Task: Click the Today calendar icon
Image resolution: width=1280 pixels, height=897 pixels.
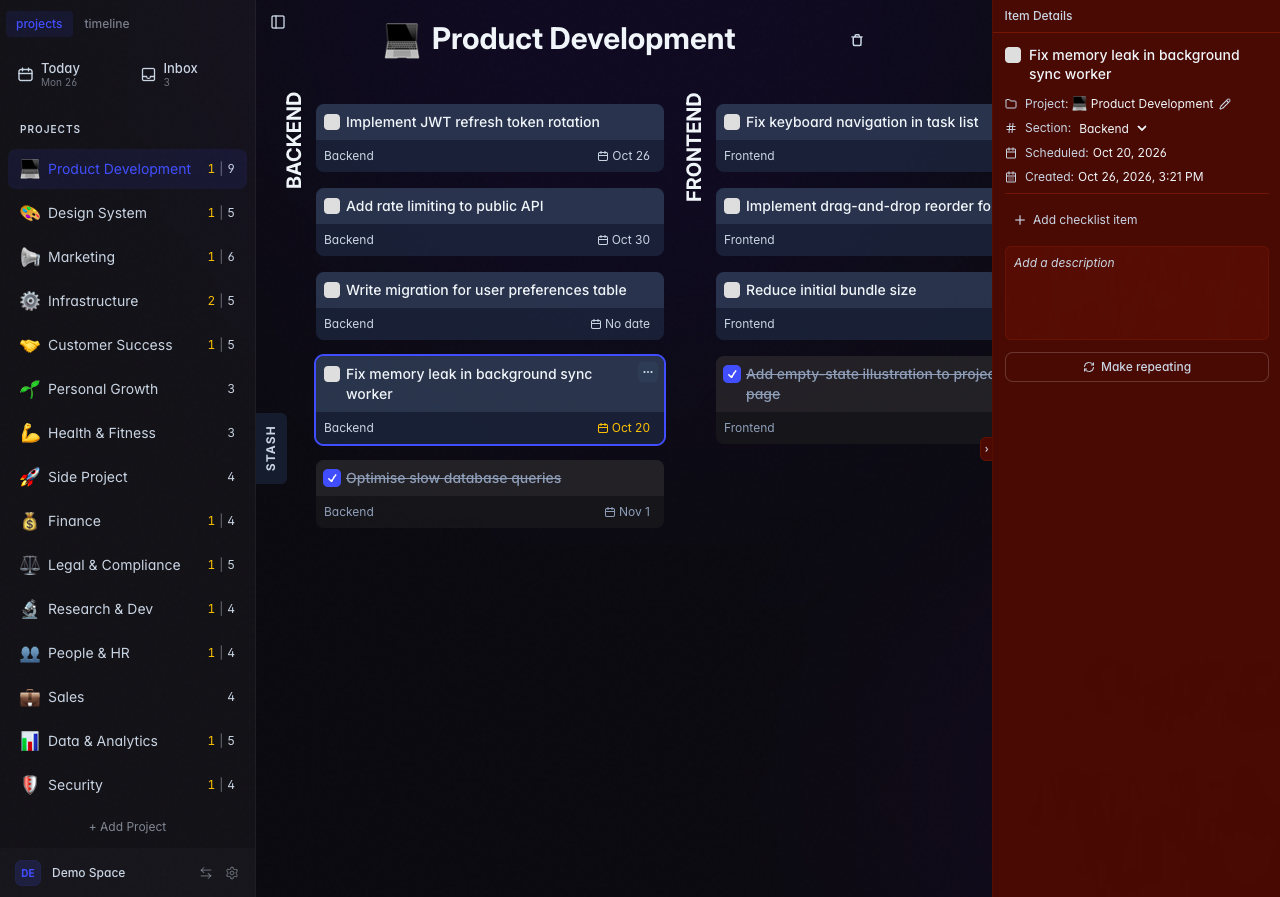Action: 26,74
